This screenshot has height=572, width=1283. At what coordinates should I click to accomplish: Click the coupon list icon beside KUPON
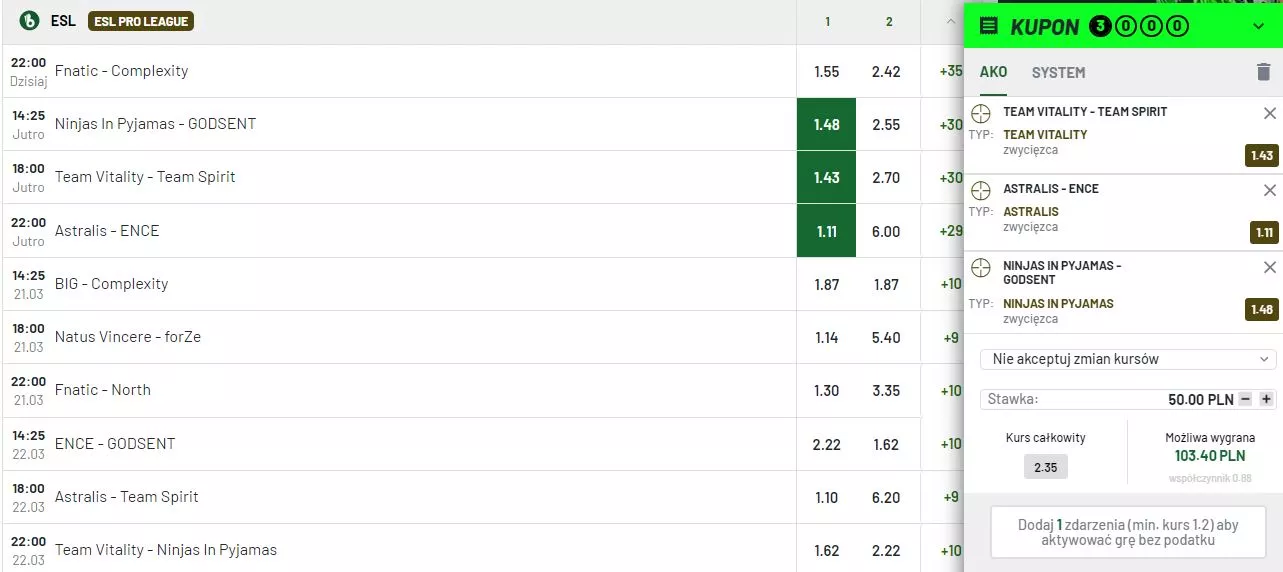tap(989, 26)
